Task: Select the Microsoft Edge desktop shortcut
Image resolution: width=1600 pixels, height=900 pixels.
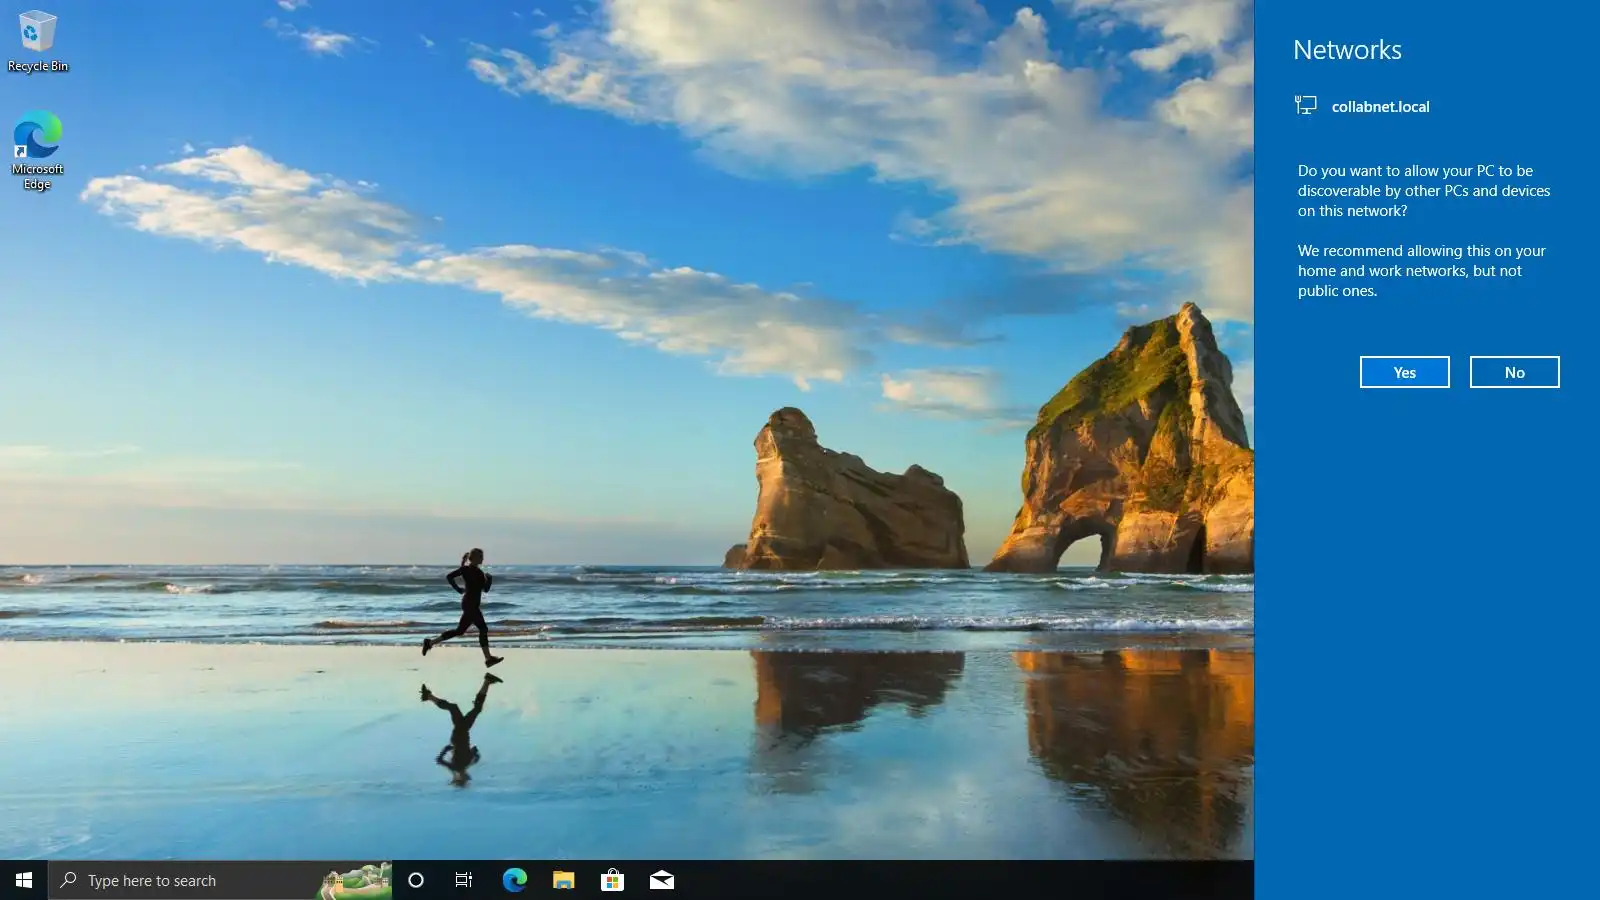Action: [38, 151]
